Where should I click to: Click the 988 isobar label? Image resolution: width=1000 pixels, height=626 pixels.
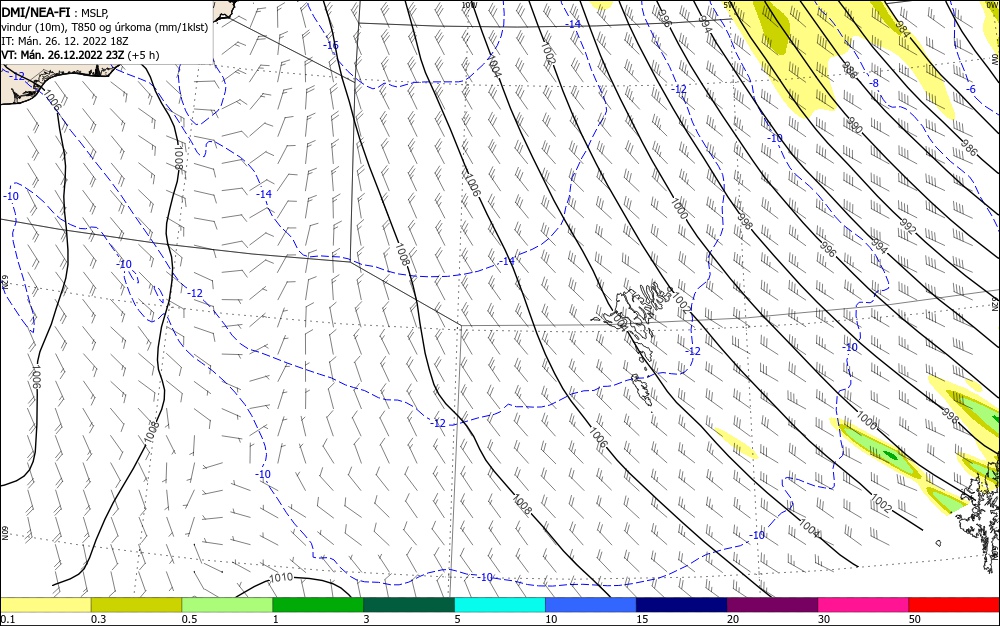point(849,70)
